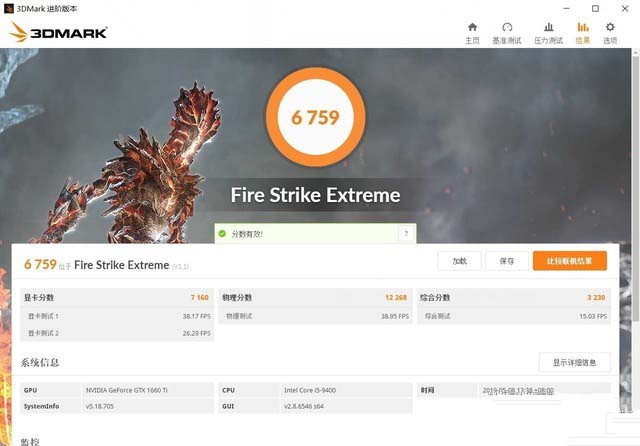This screenshot has width=640, height=446.
Task: Open the Options (选项) gear tab
Action: tap(610, 33)
